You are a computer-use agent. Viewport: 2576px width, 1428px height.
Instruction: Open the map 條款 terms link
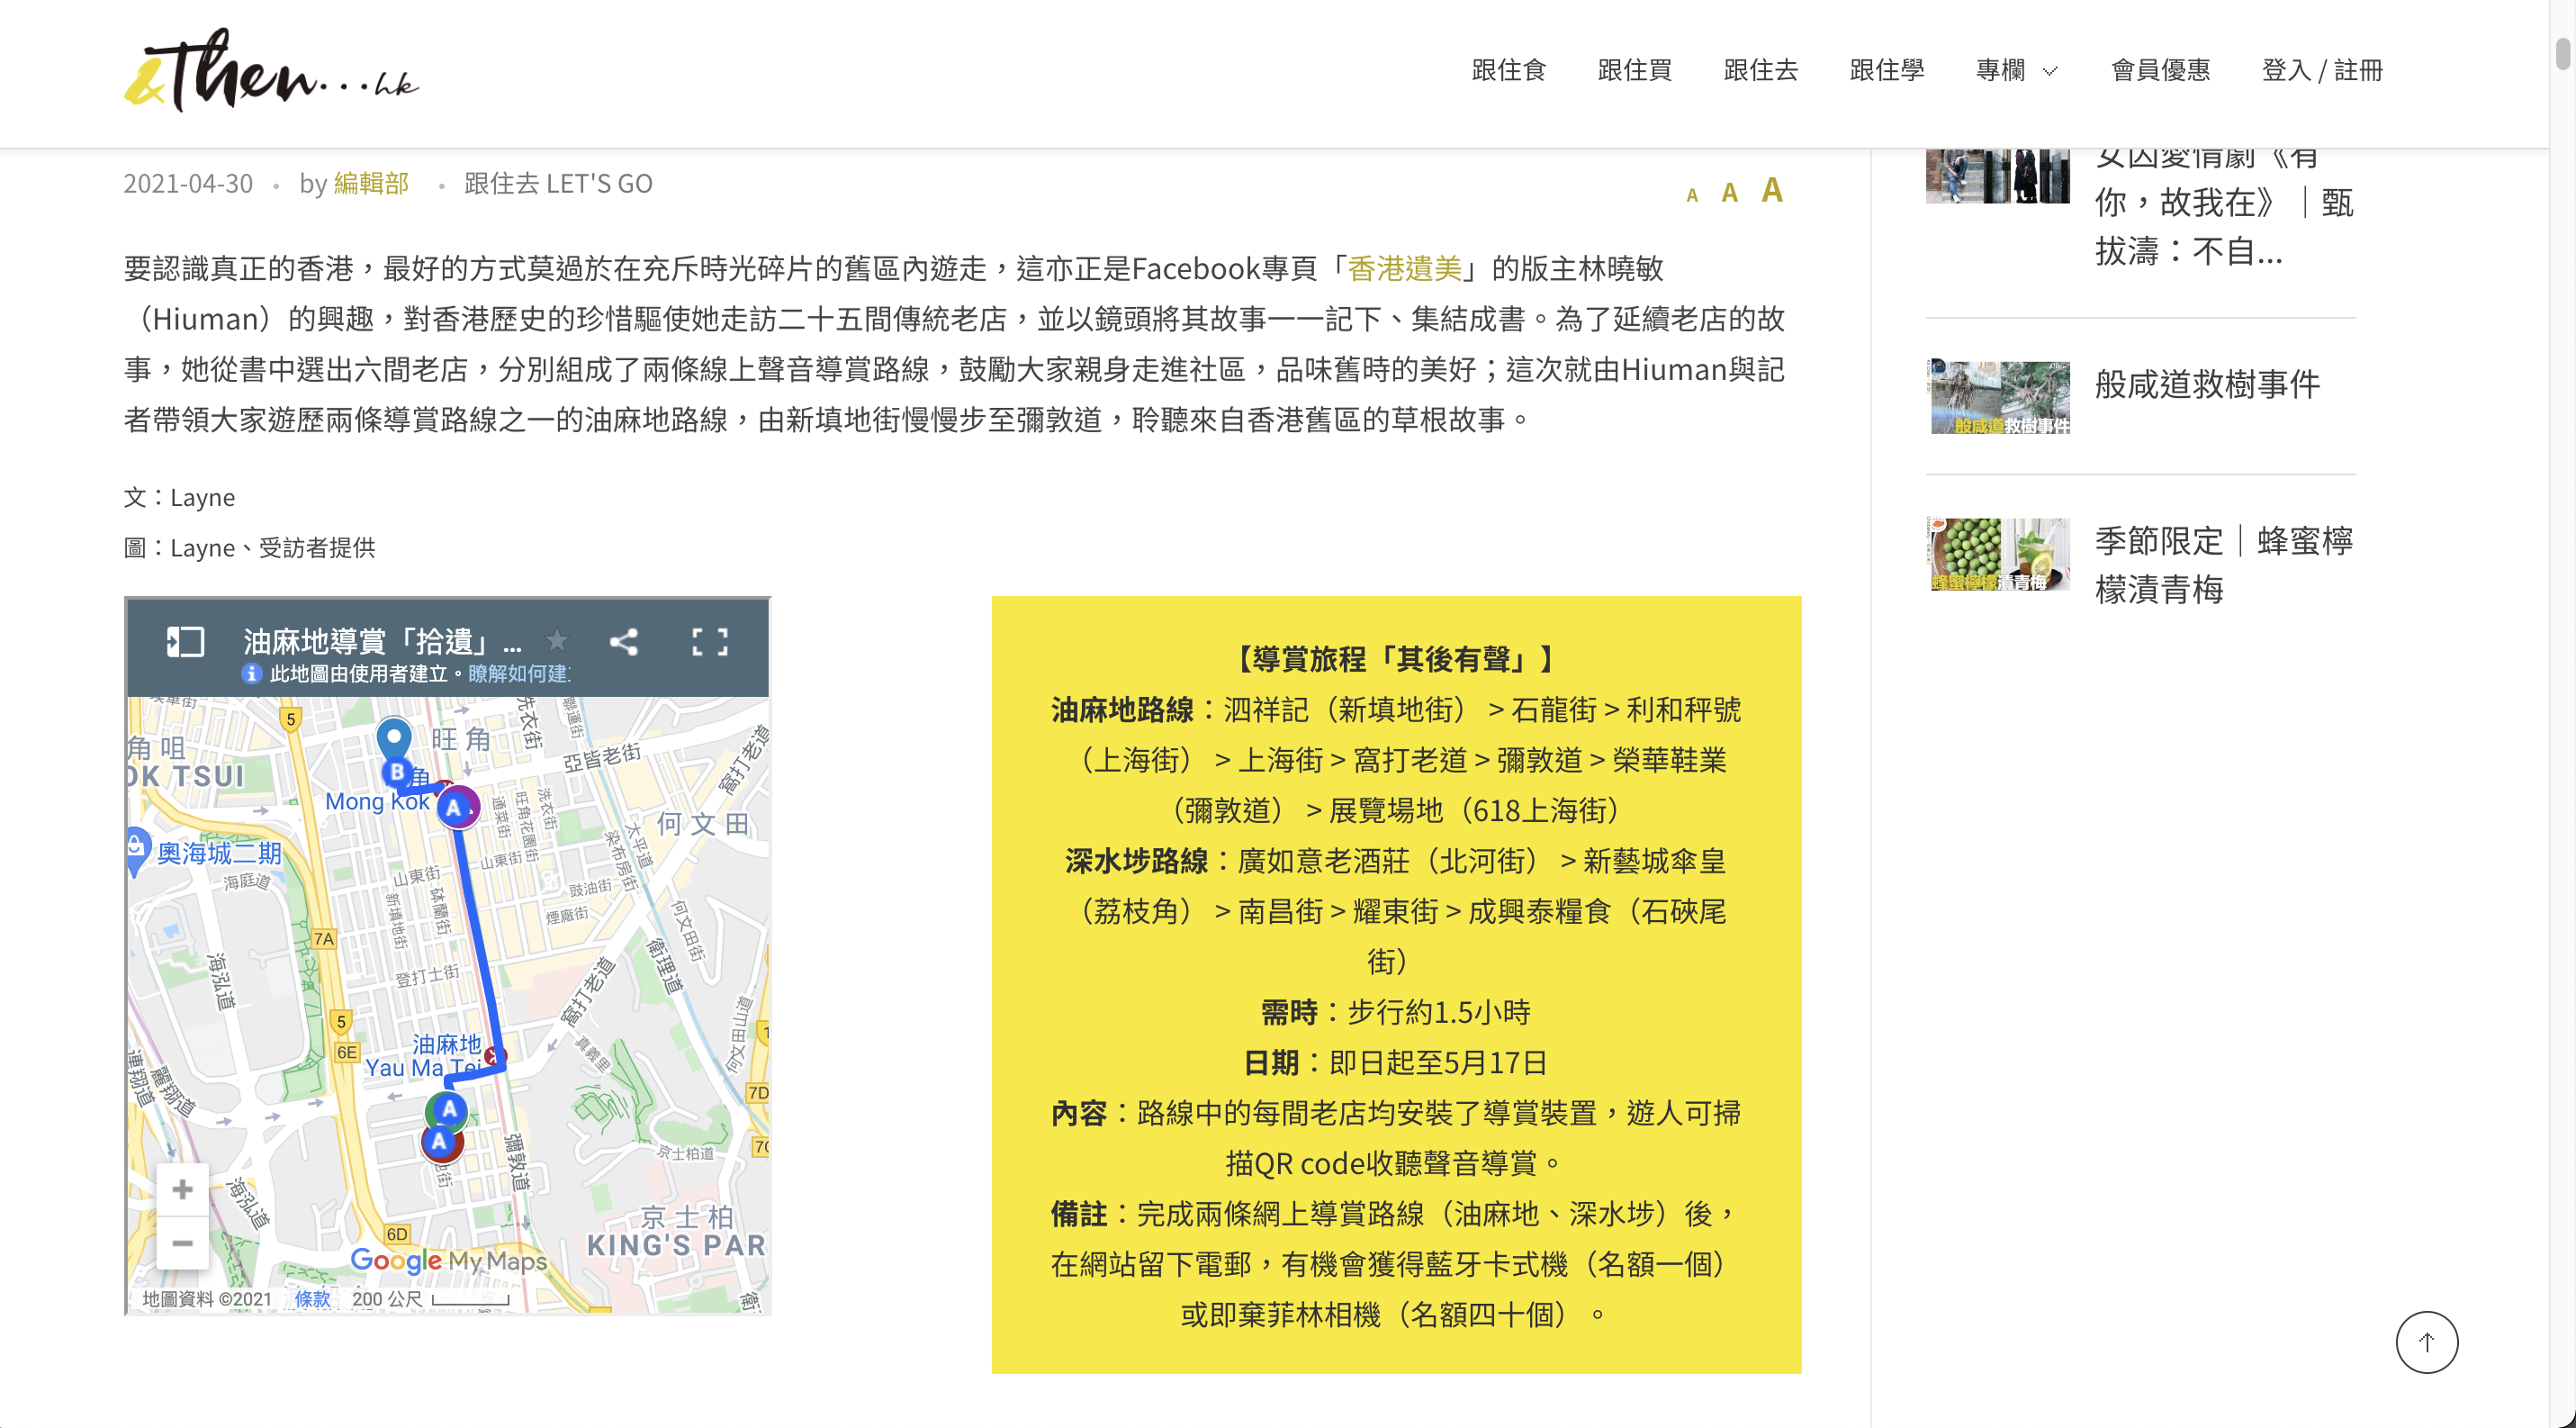click(x=312, y=1299)
